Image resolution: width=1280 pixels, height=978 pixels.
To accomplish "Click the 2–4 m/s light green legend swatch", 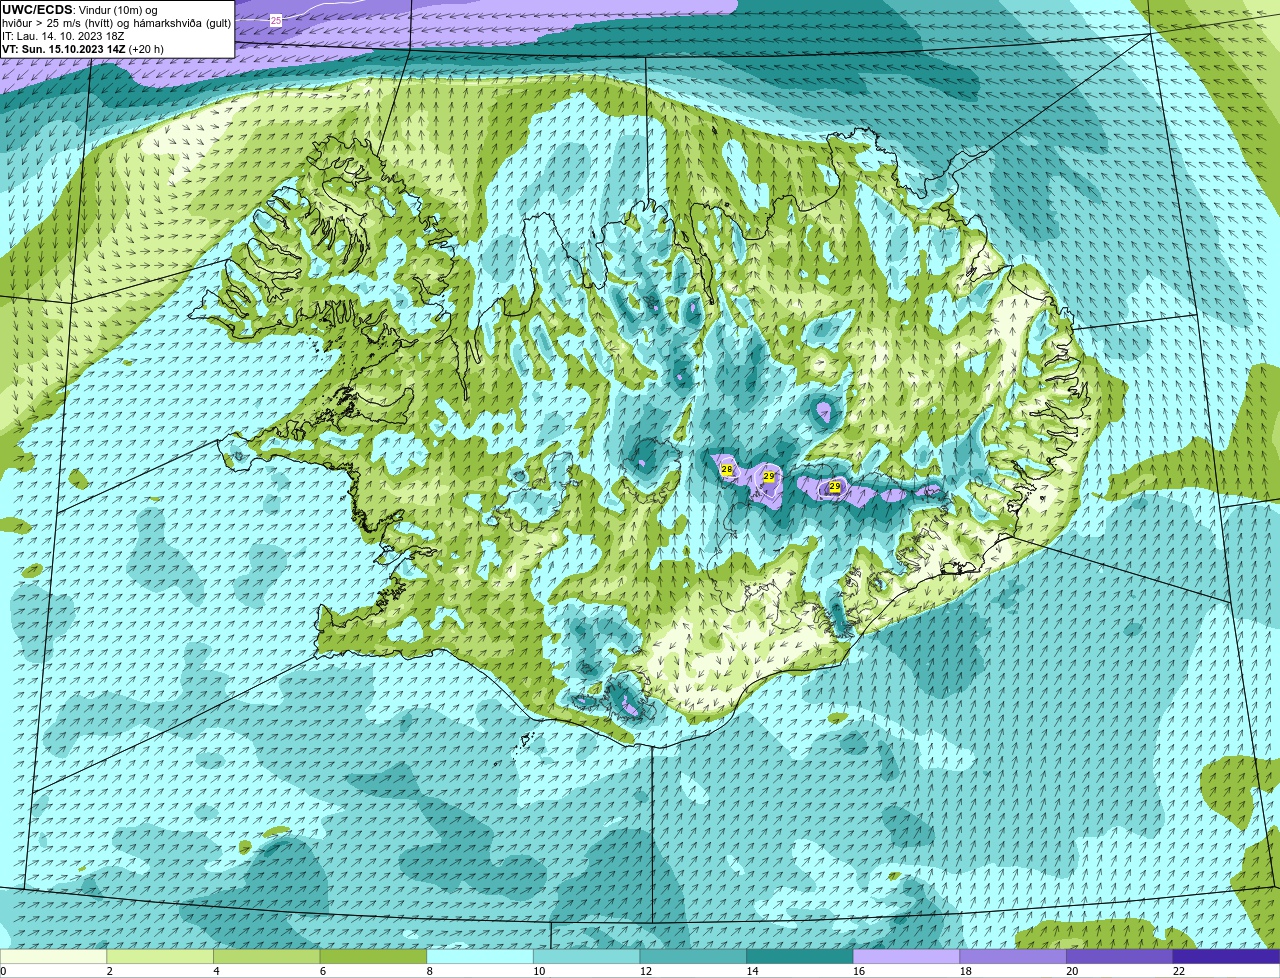I will tap(160, 957).
